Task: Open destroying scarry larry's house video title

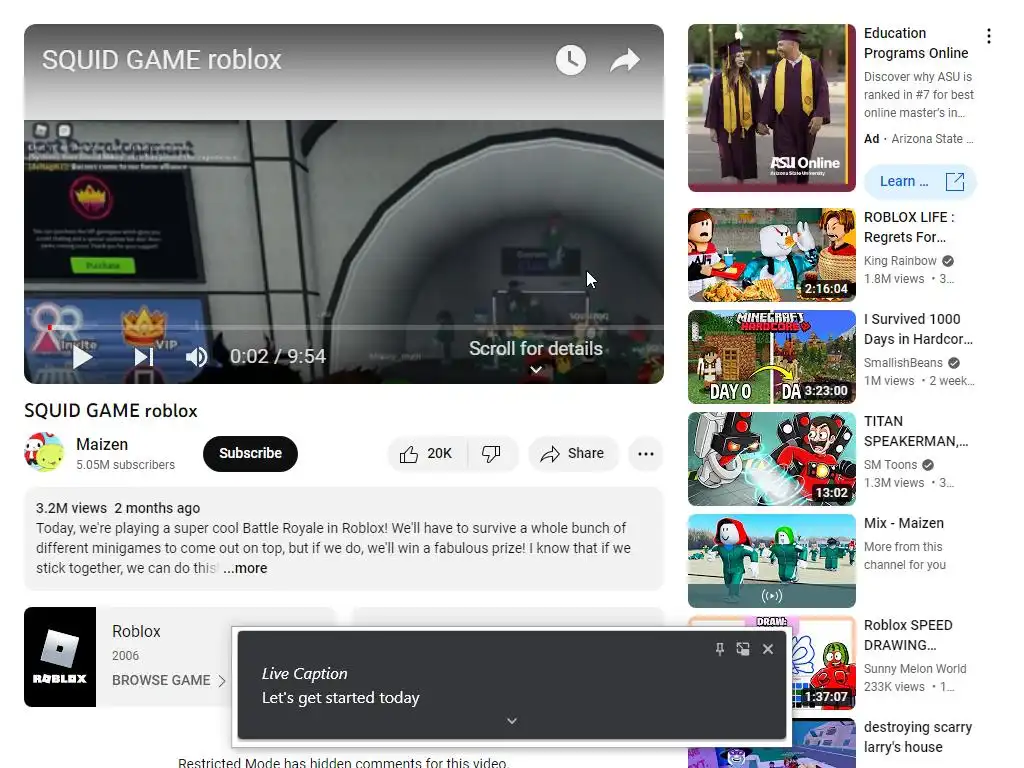Action: coord(918,737)
